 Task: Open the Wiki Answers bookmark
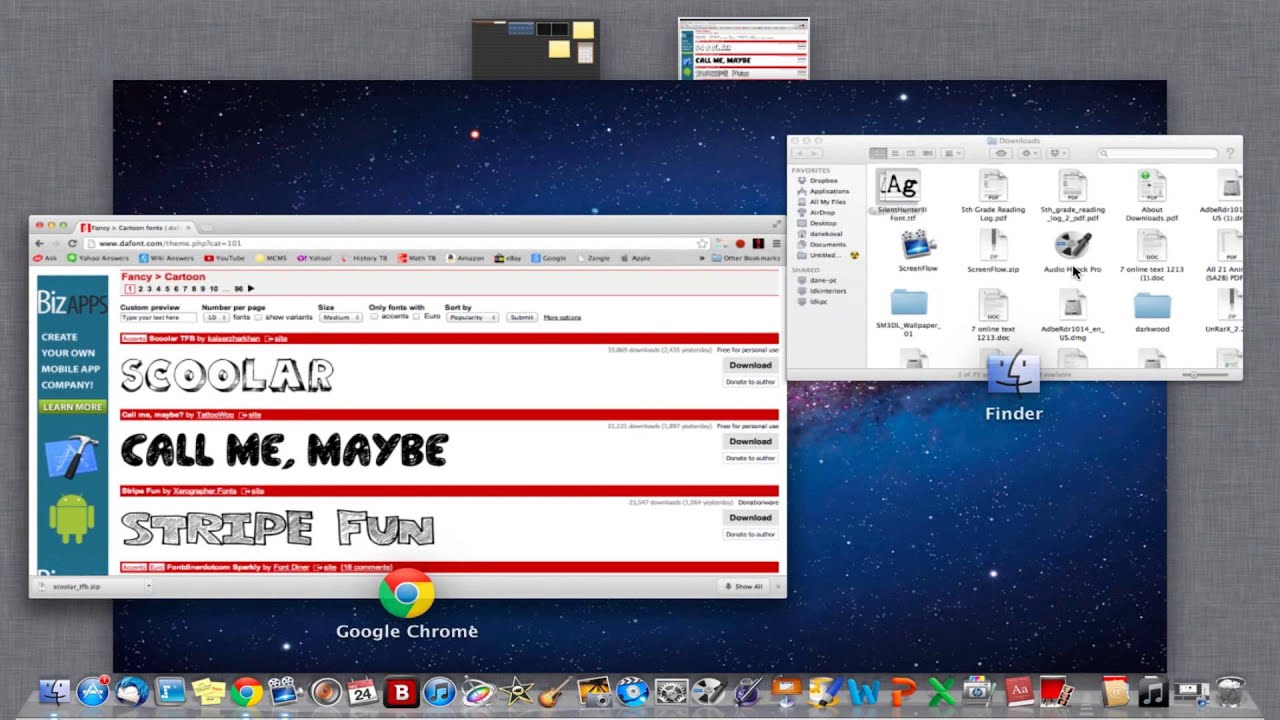[165, 258]
